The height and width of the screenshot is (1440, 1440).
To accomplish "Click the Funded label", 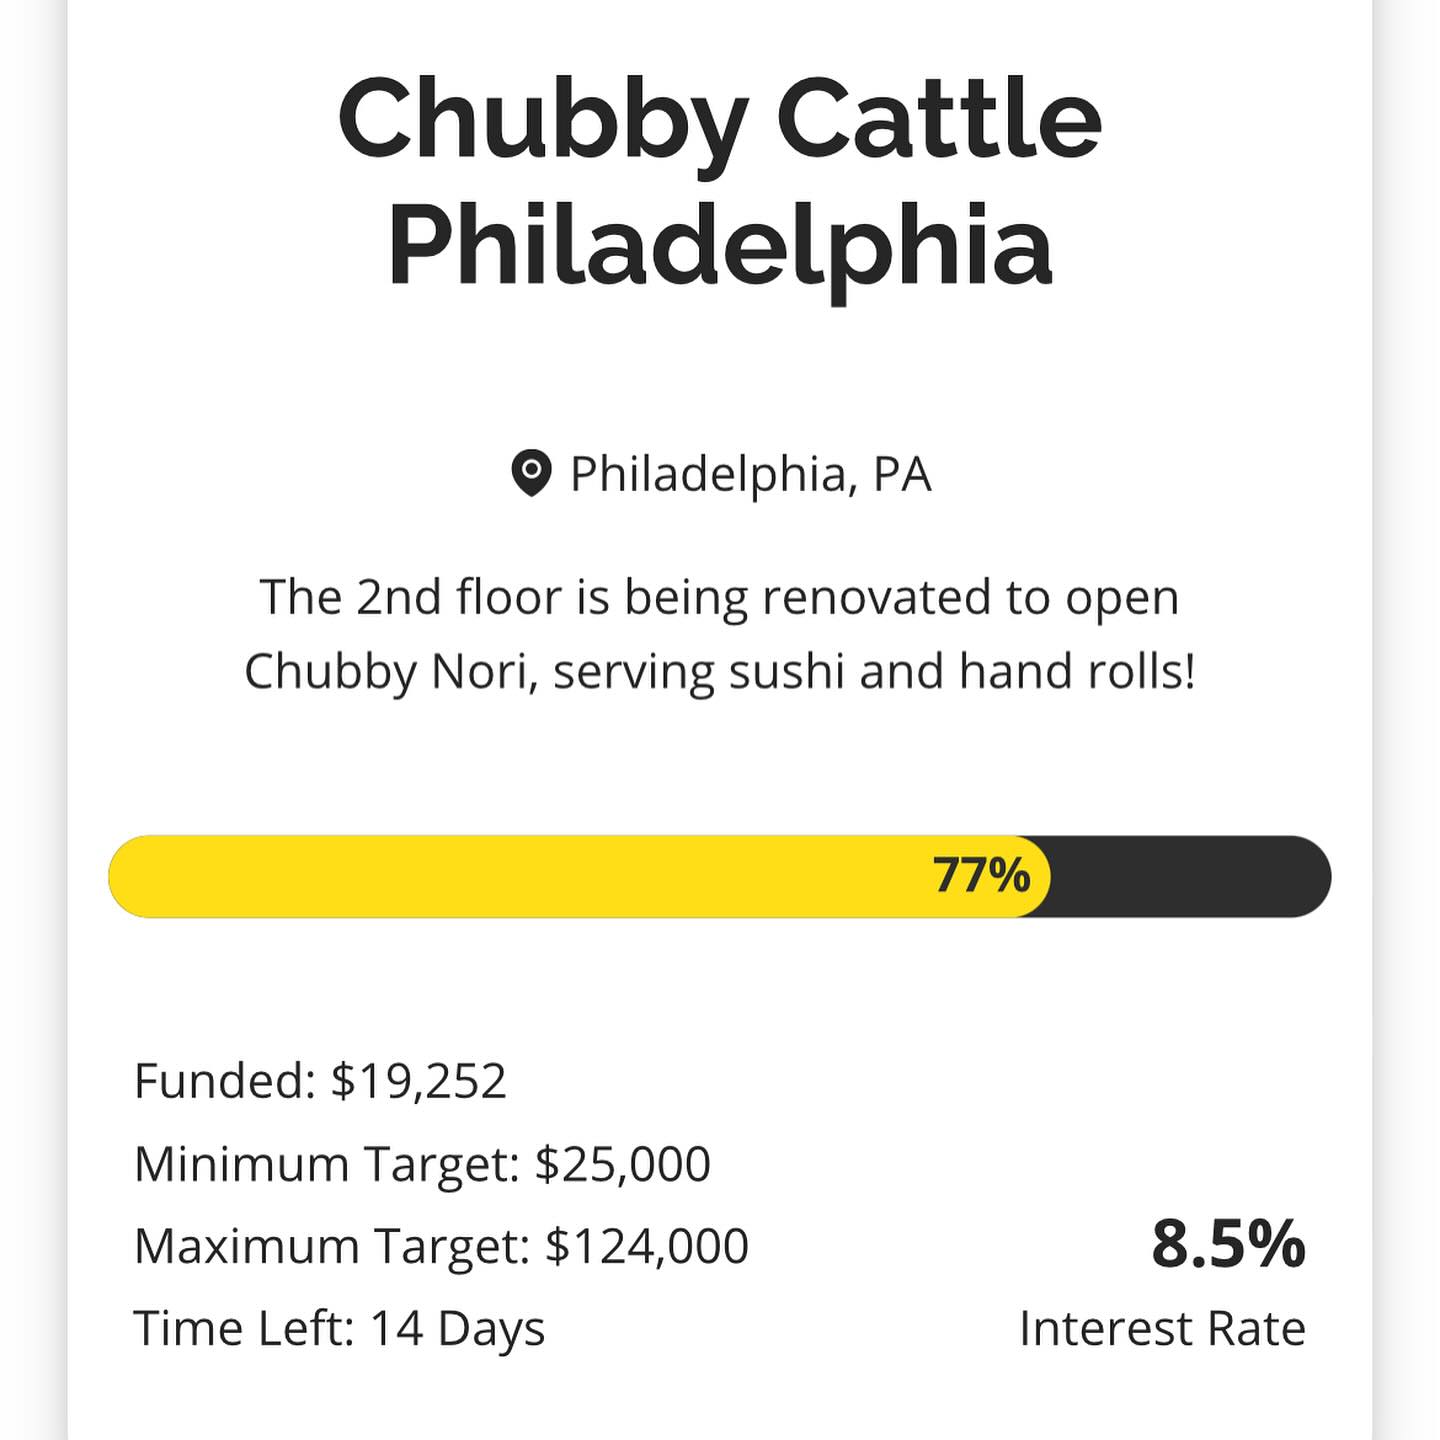I will [x=225, y=1081].
